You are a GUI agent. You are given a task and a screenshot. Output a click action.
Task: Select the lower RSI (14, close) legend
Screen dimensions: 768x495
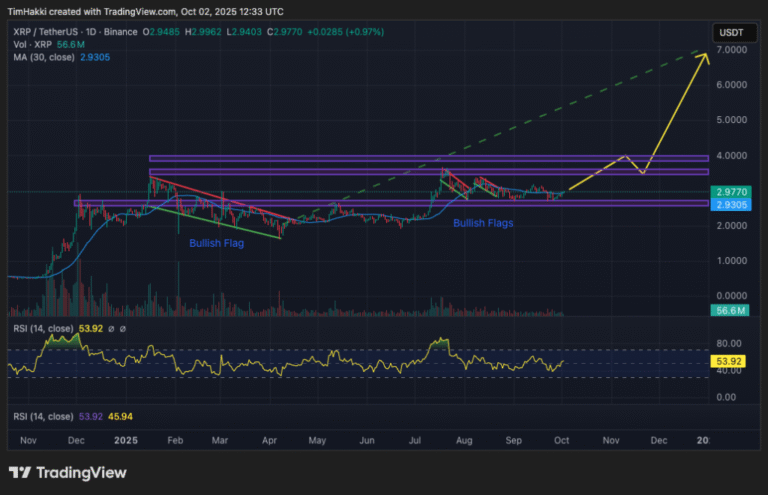41,416
